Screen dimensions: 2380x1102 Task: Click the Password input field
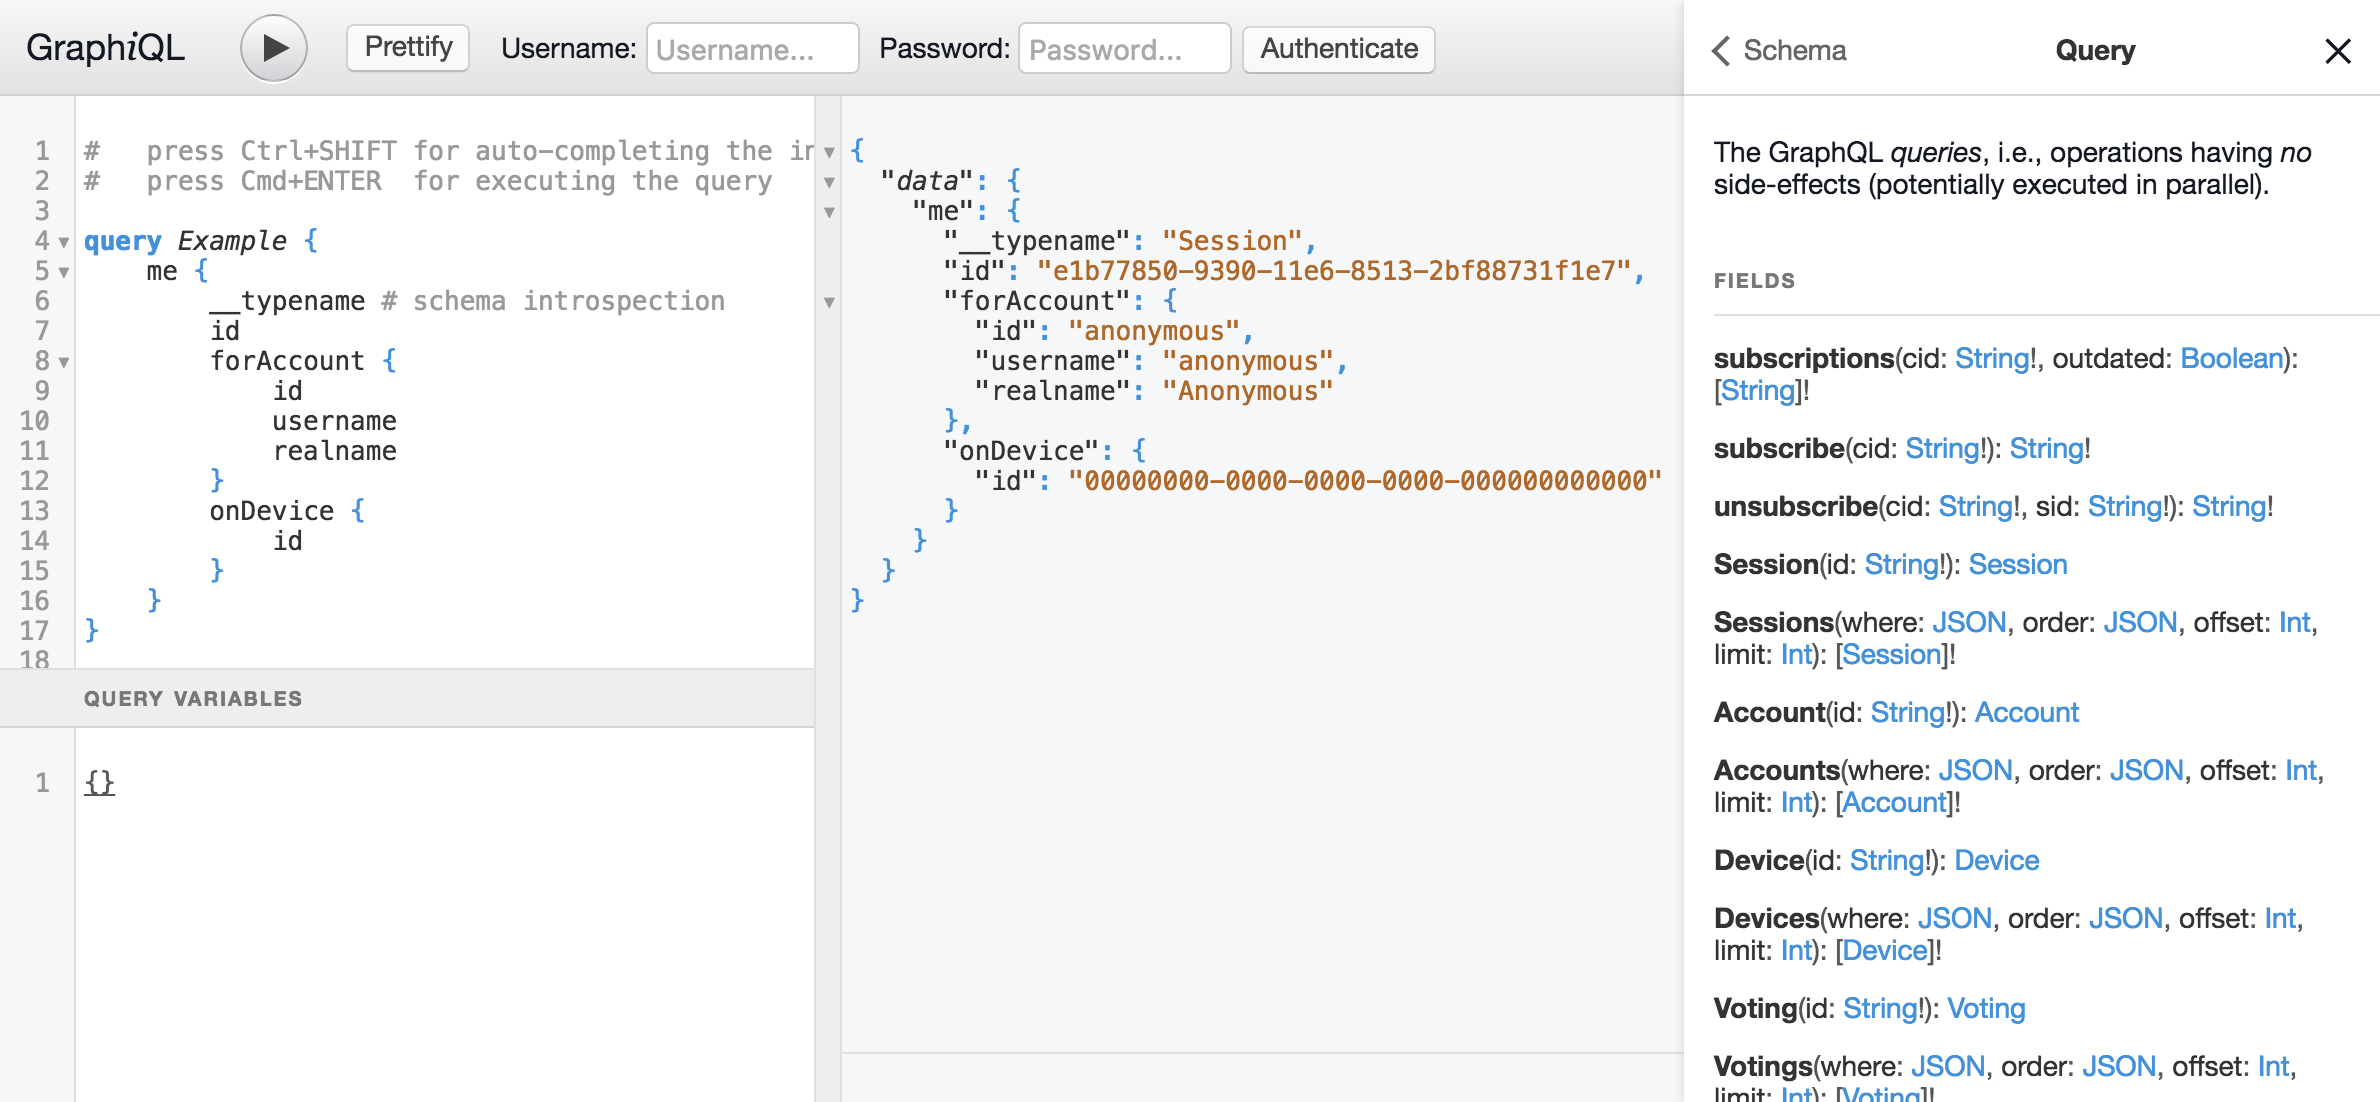[x=1122, y=47]
